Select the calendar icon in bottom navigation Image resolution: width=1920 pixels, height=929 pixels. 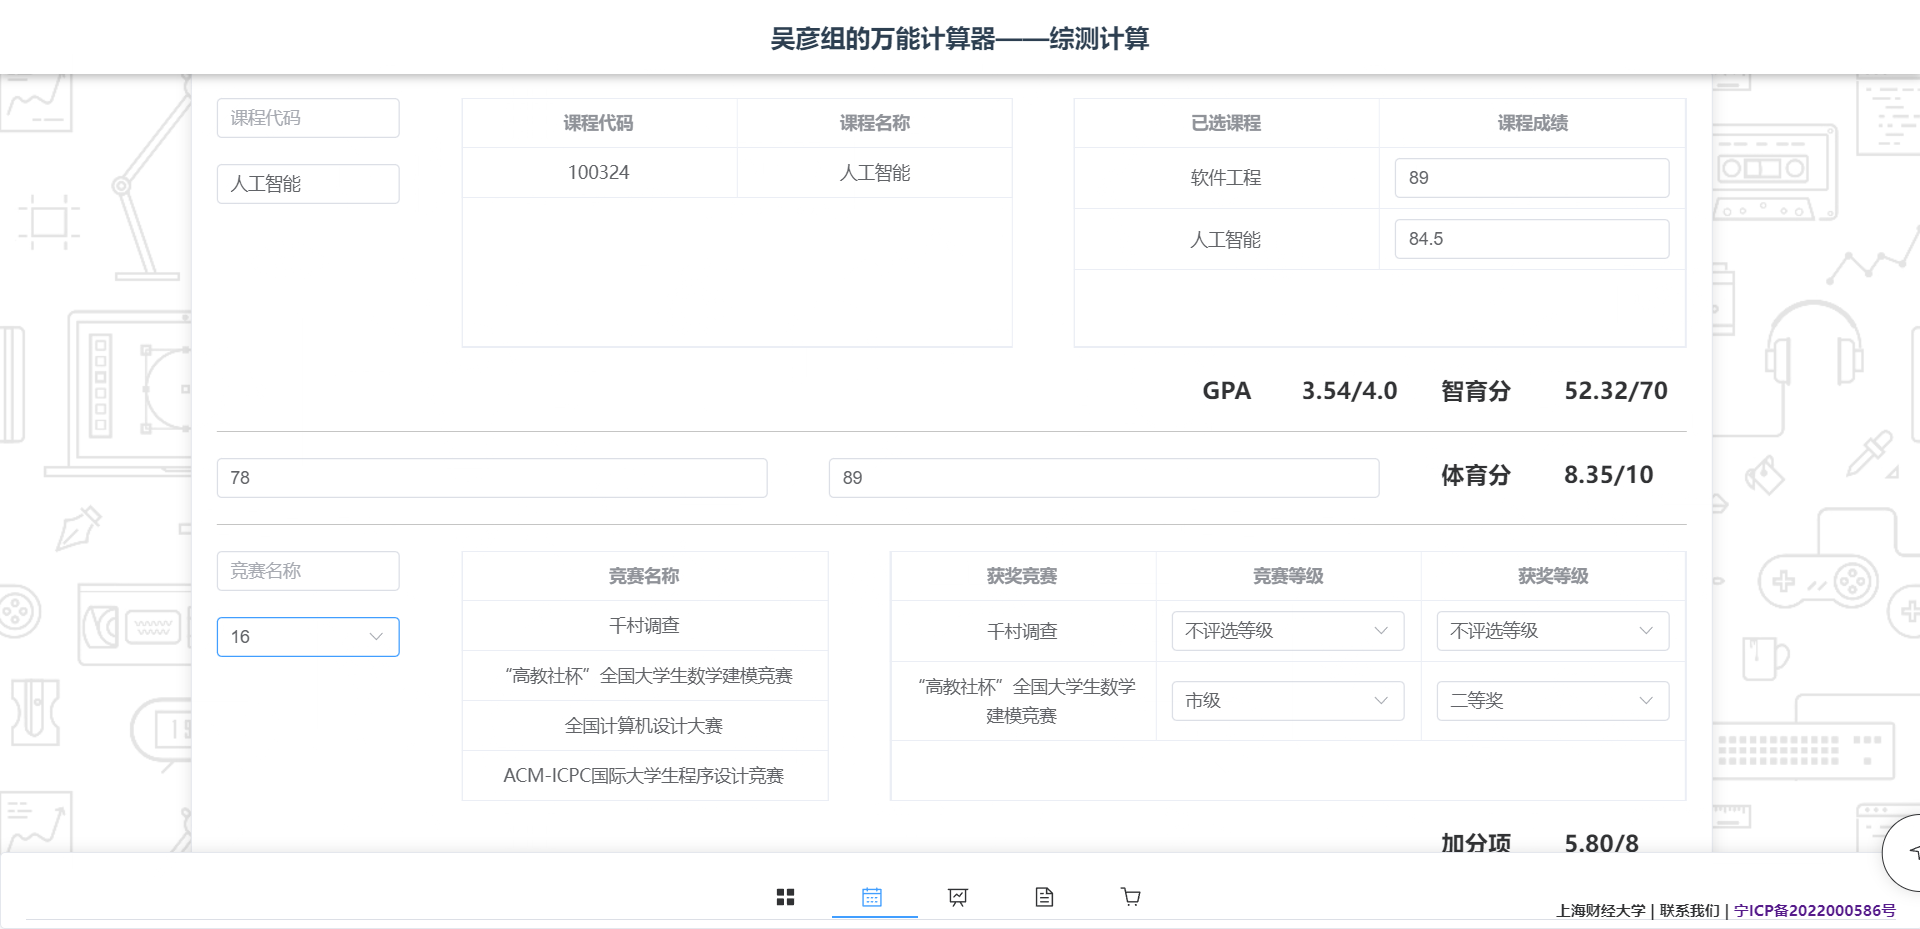872,897
